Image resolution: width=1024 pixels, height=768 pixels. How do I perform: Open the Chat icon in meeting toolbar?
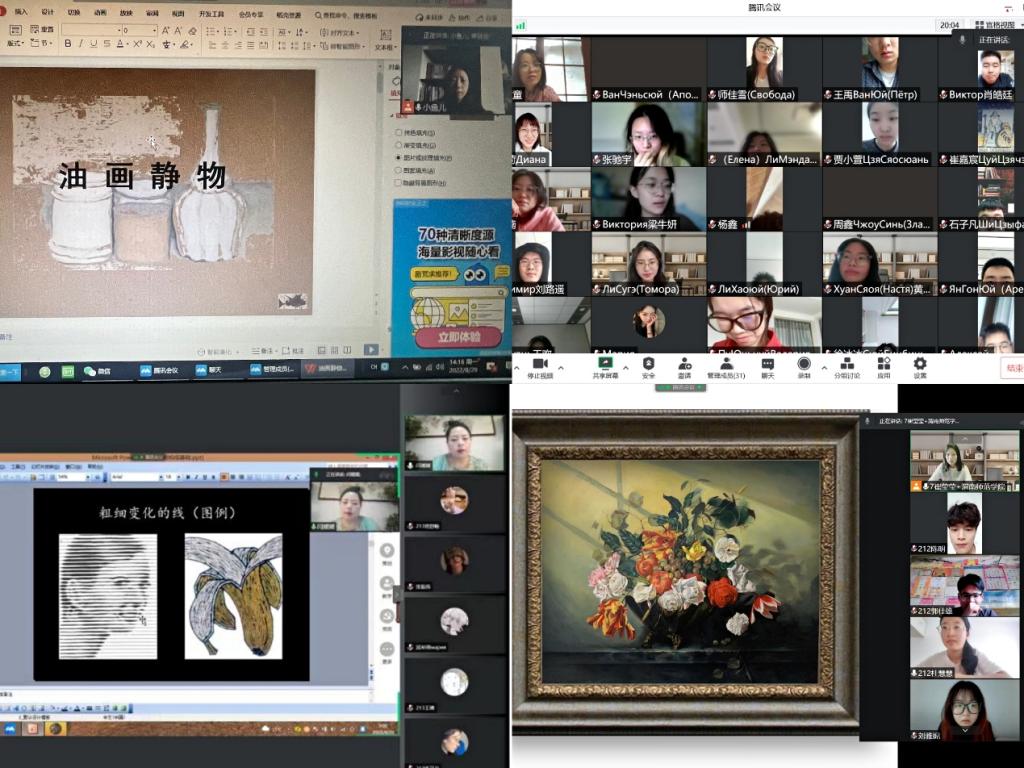tap(768, 363)
